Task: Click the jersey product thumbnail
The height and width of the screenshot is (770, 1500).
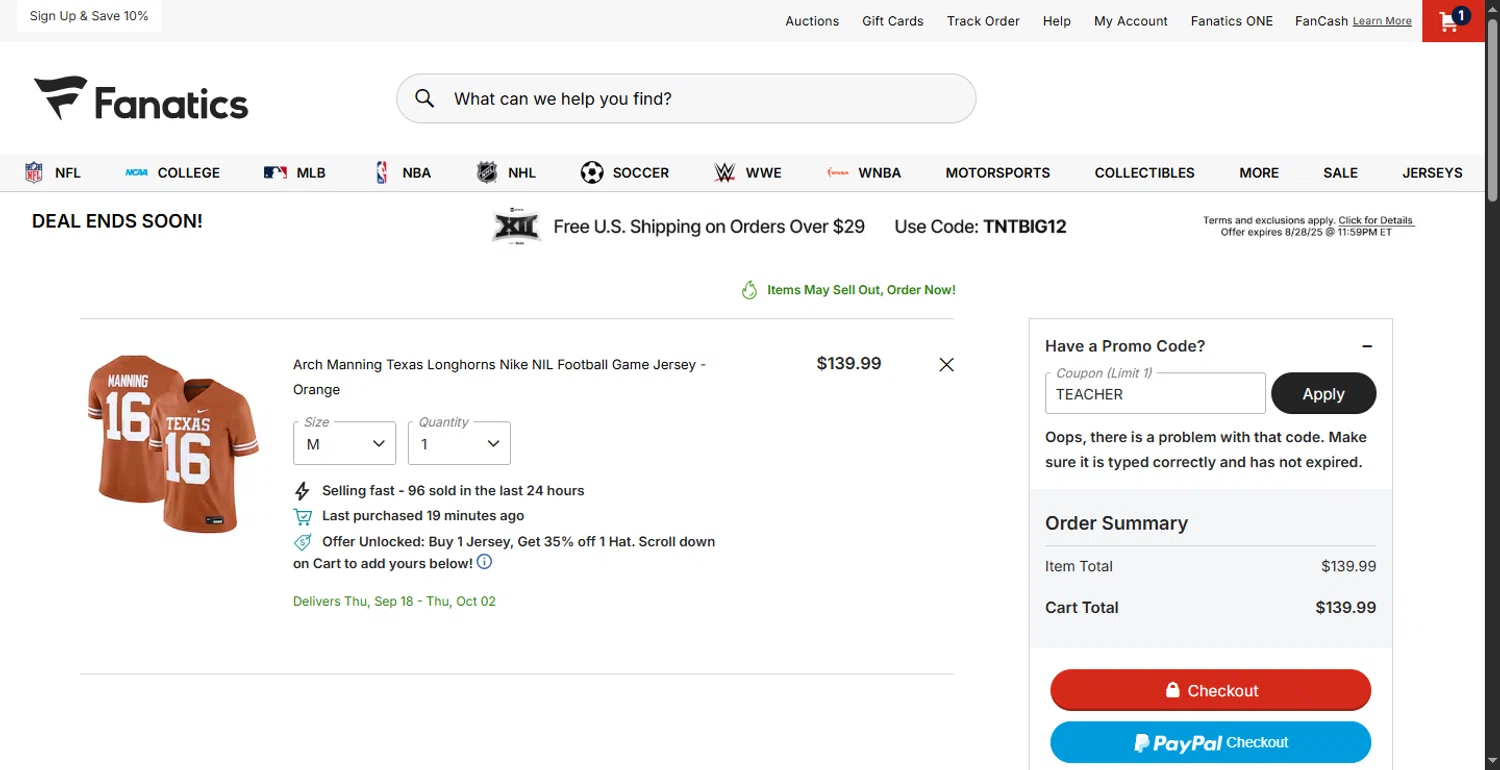Action: [x=173, y=443]
